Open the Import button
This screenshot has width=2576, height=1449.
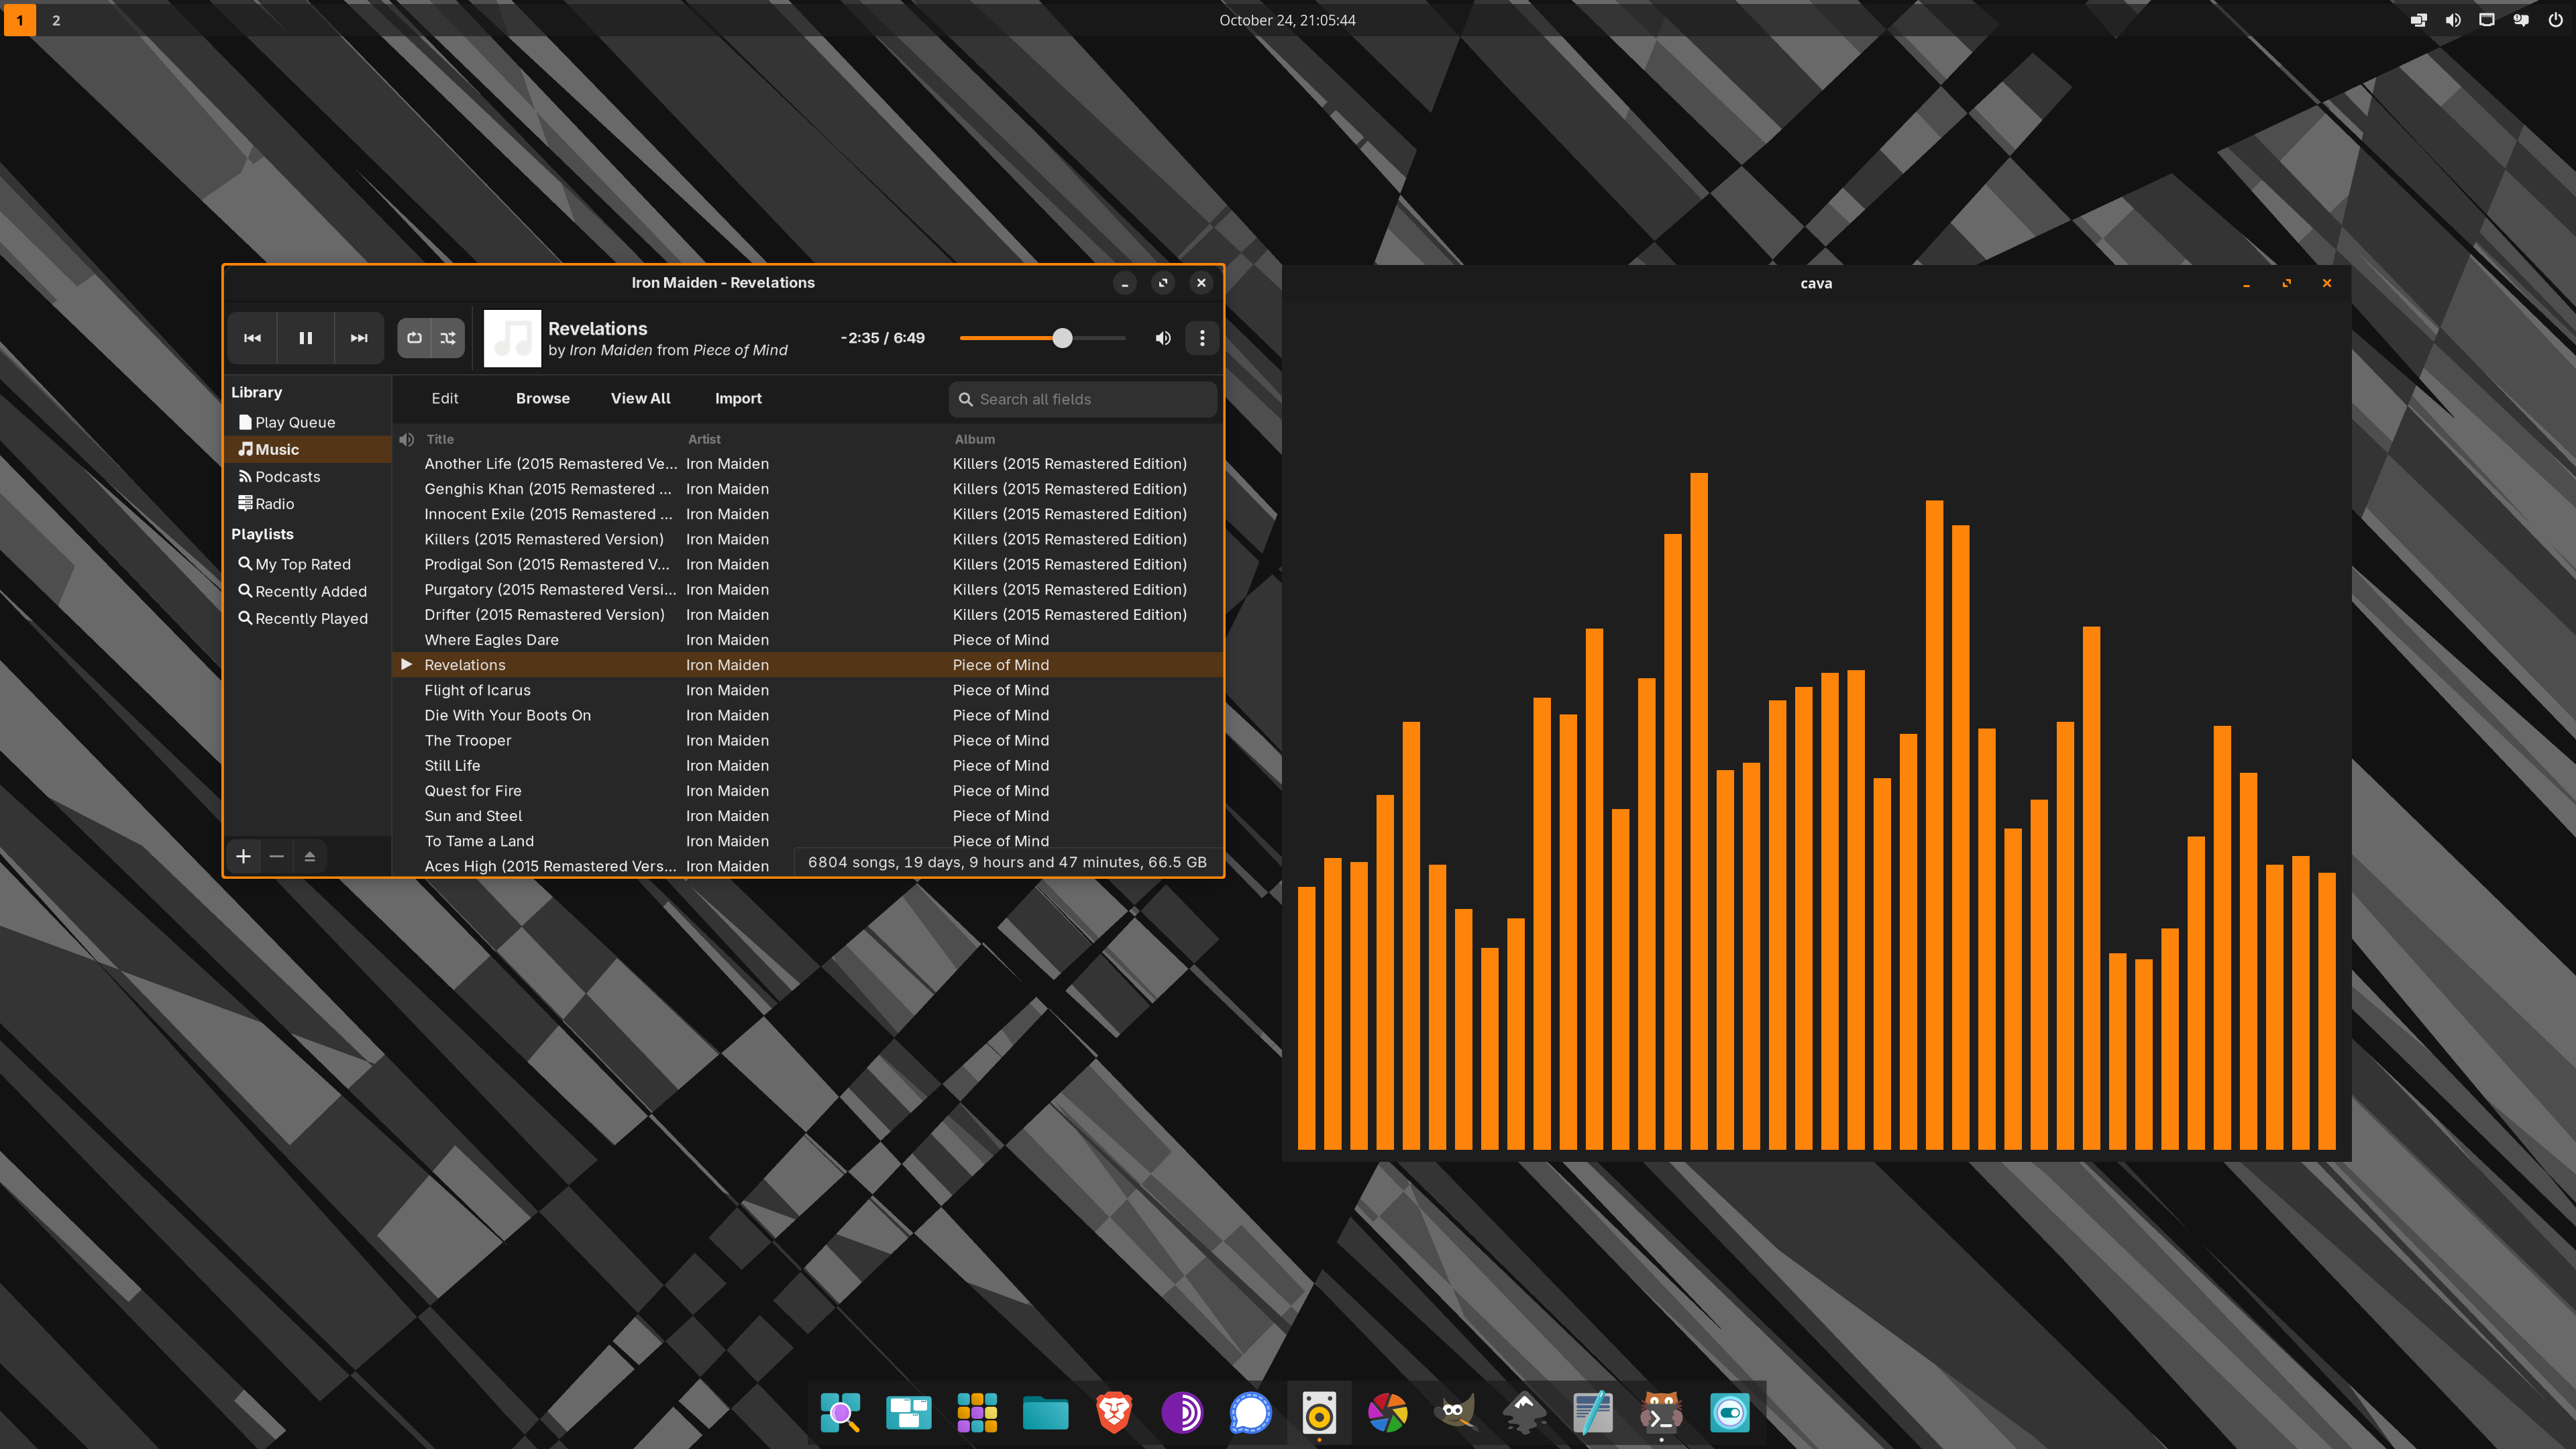(738, 398)
